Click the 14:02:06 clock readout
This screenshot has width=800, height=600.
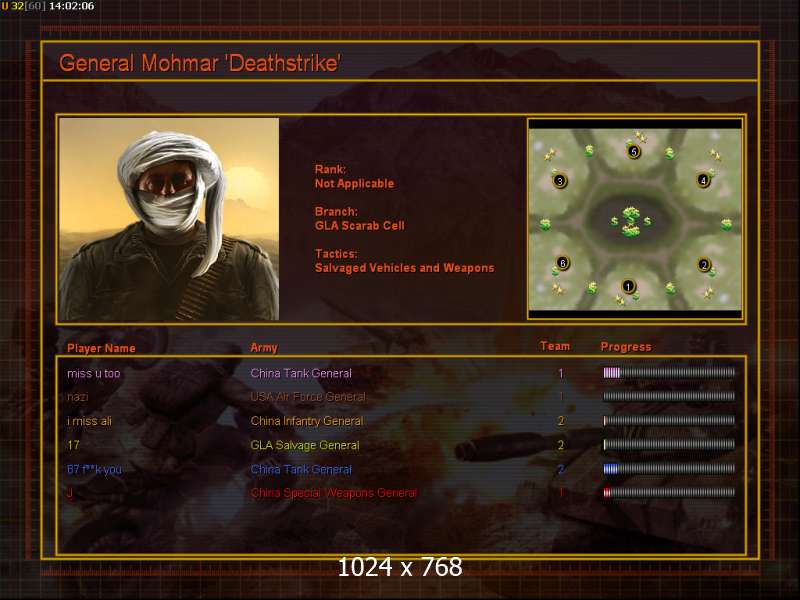(71, 6)
